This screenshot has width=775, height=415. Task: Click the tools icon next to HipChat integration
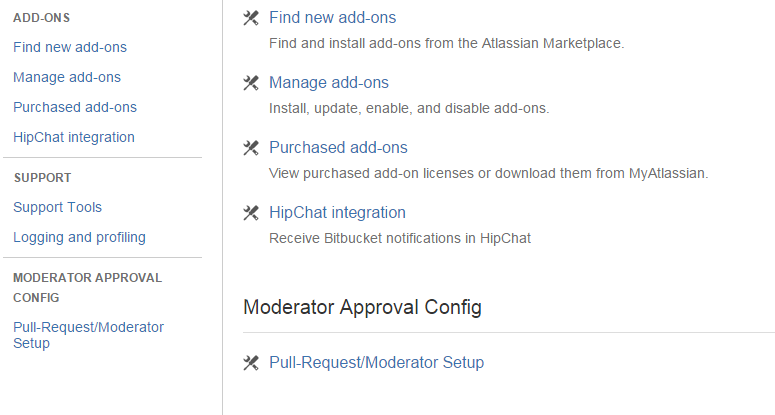pyautogui.click(x=251, y=213)
